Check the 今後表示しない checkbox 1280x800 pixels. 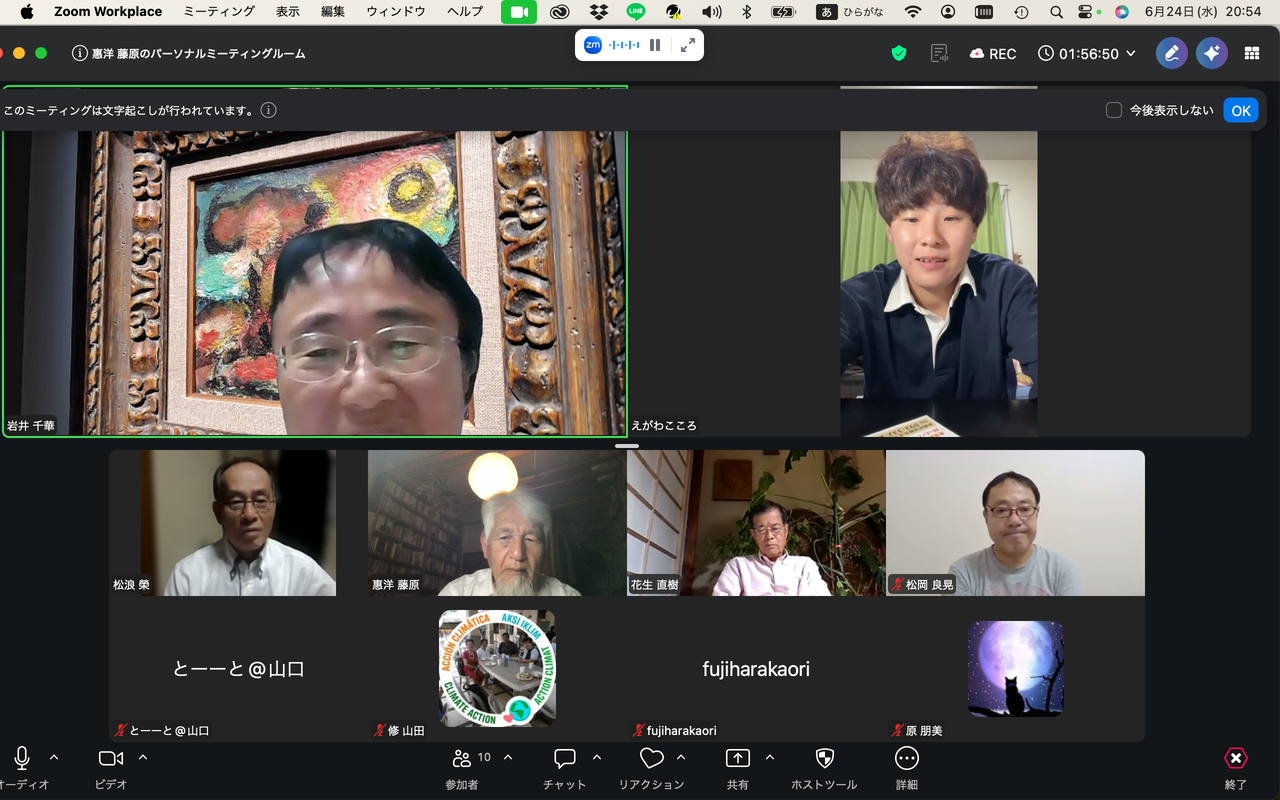(1114, 110)
